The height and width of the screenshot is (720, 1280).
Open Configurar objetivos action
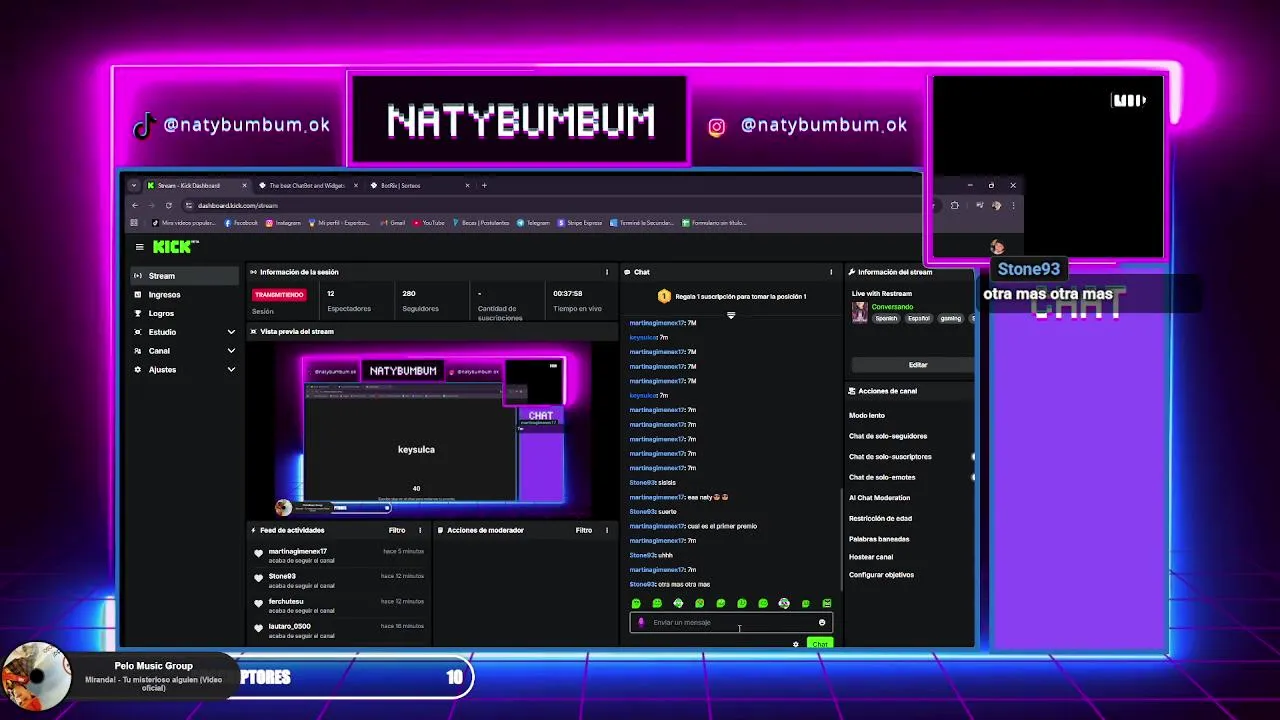[x=881, y=575]
